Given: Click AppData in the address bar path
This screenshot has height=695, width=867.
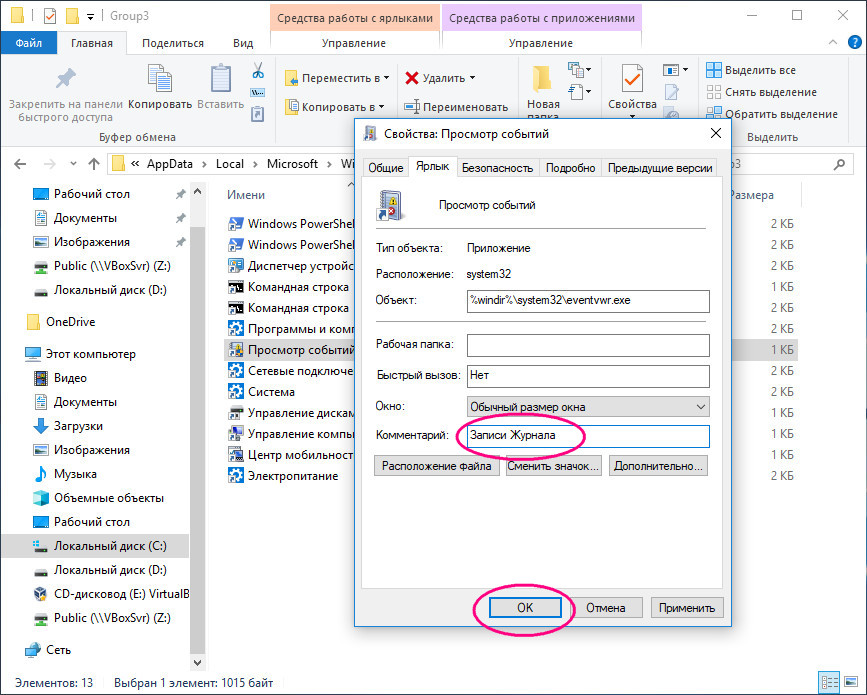Looking at the screenshot, I should click(x=170, y=164).
